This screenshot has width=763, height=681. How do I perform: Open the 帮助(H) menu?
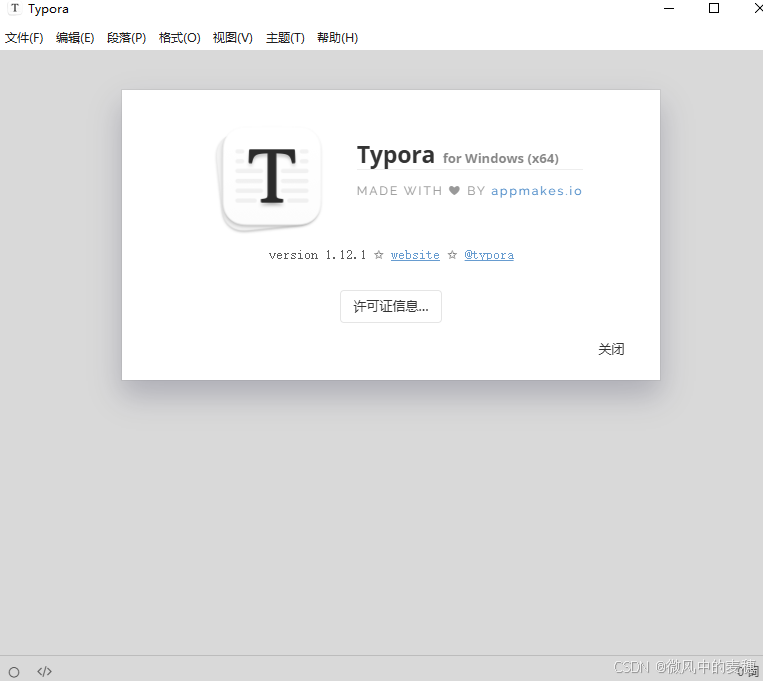337,37
